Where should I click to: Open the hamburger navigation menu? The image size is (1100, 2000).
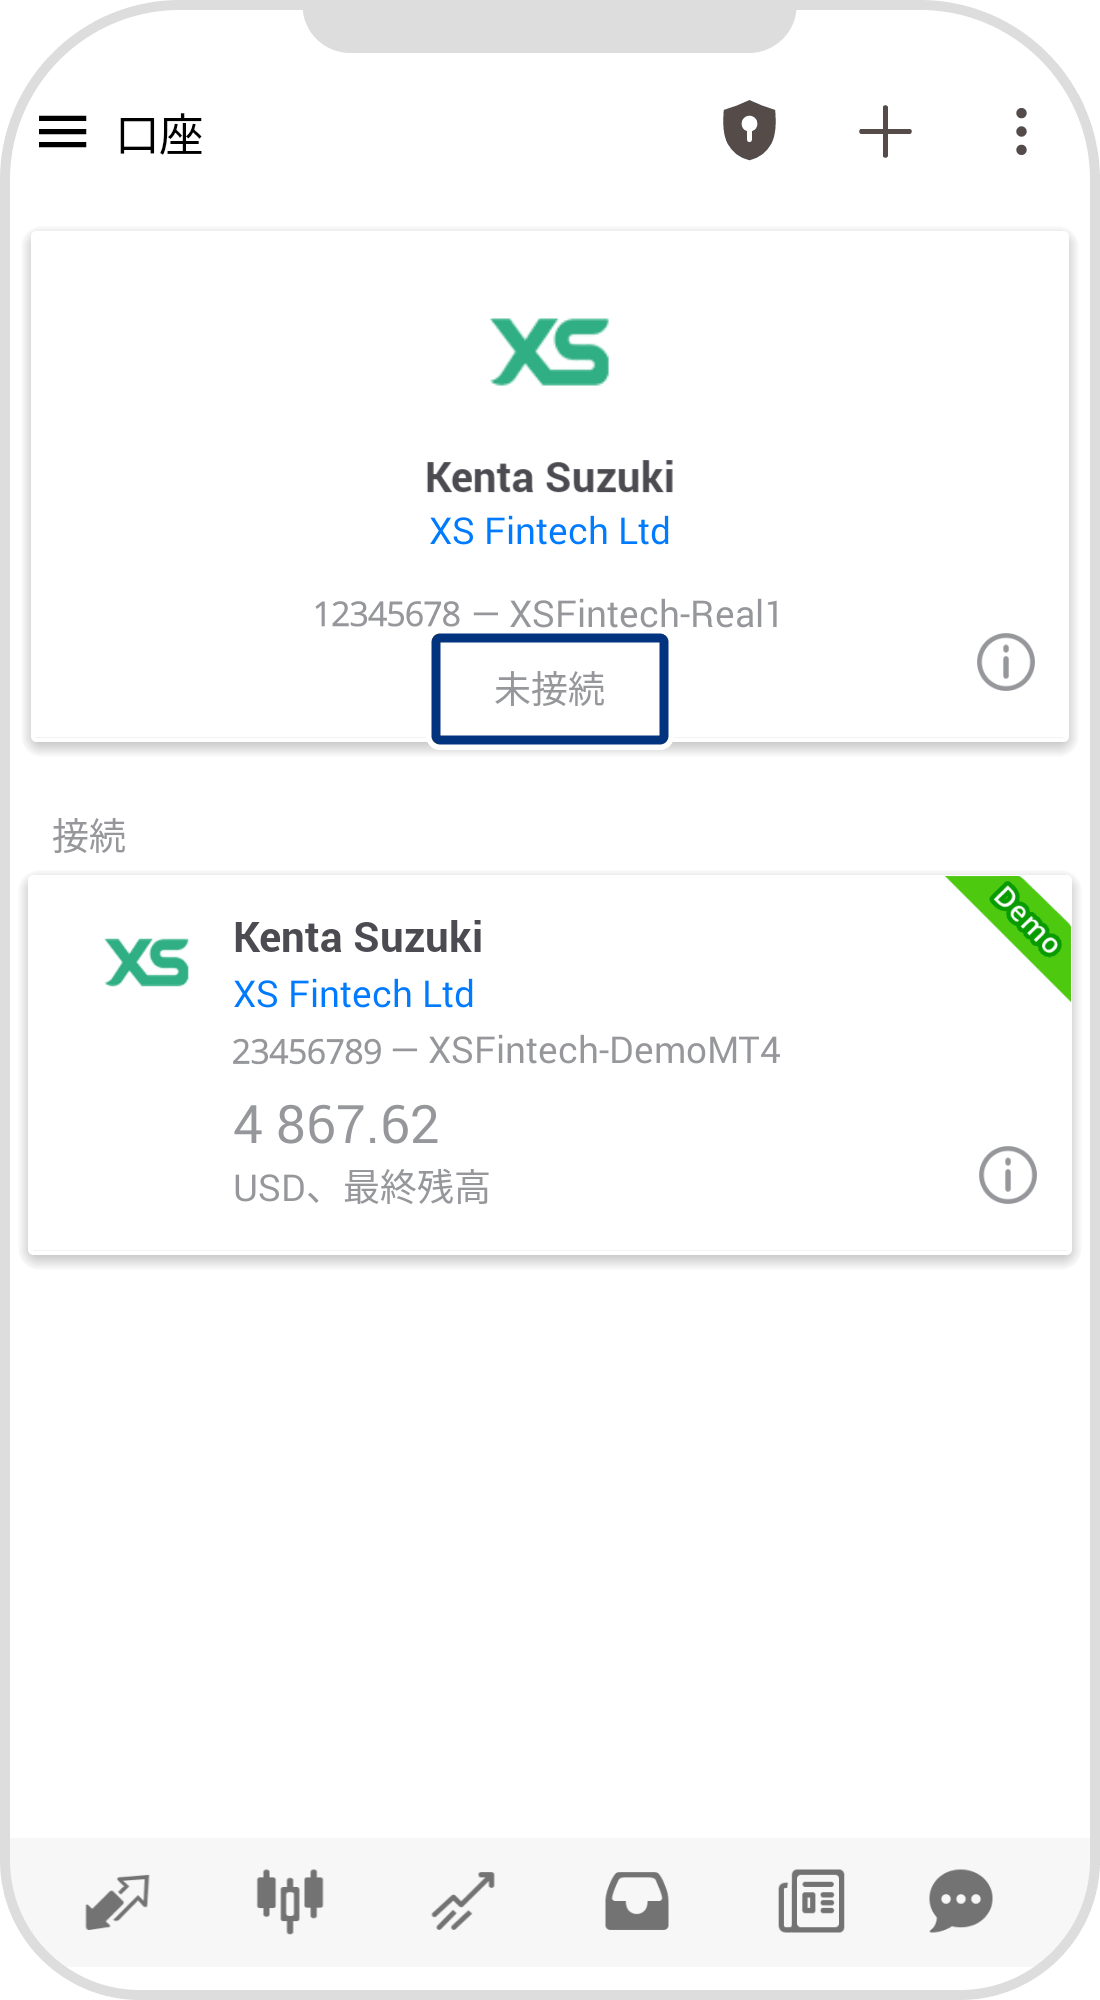coord(62,132)
